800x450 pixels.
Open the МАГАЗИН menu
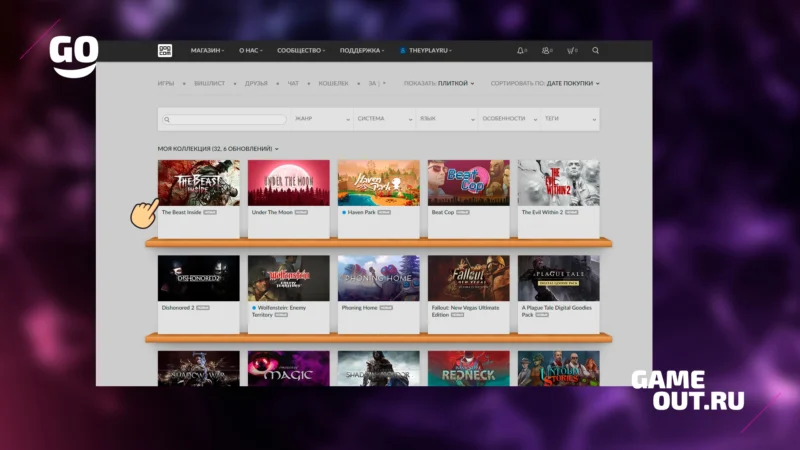pyautogui.click(x=207, y=51)
